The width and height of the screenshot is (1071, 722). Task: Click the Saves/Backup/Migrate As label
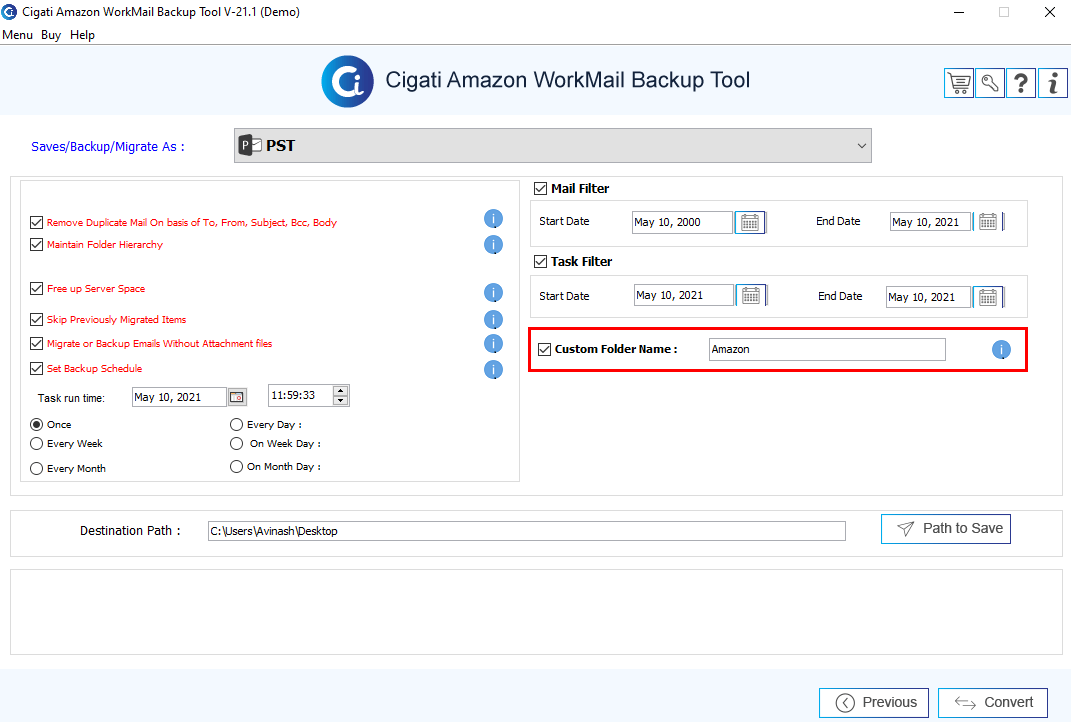[x=108, y=147]
